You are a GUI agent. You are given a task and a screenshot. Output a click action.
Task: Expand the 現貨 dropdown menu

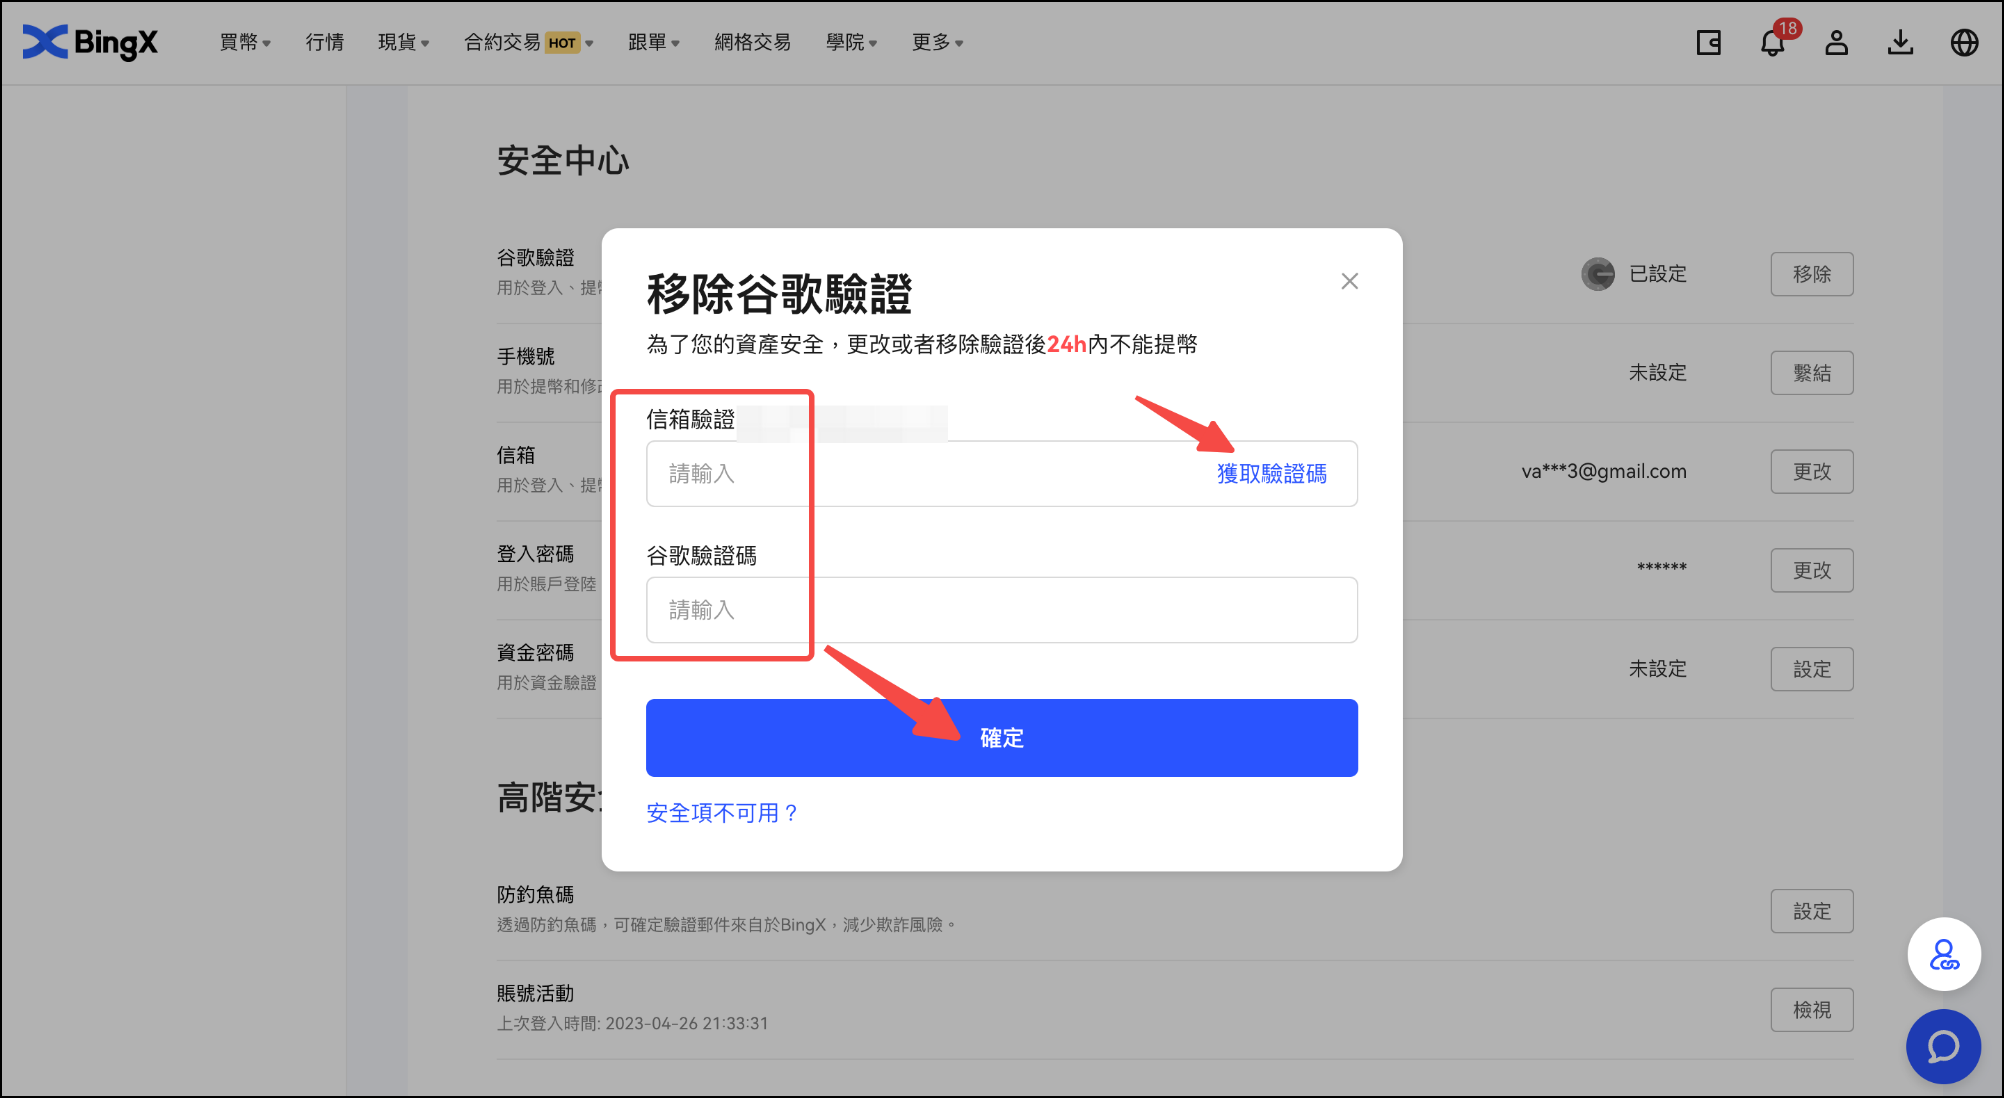pyautogui.click(x=404, y=42)
